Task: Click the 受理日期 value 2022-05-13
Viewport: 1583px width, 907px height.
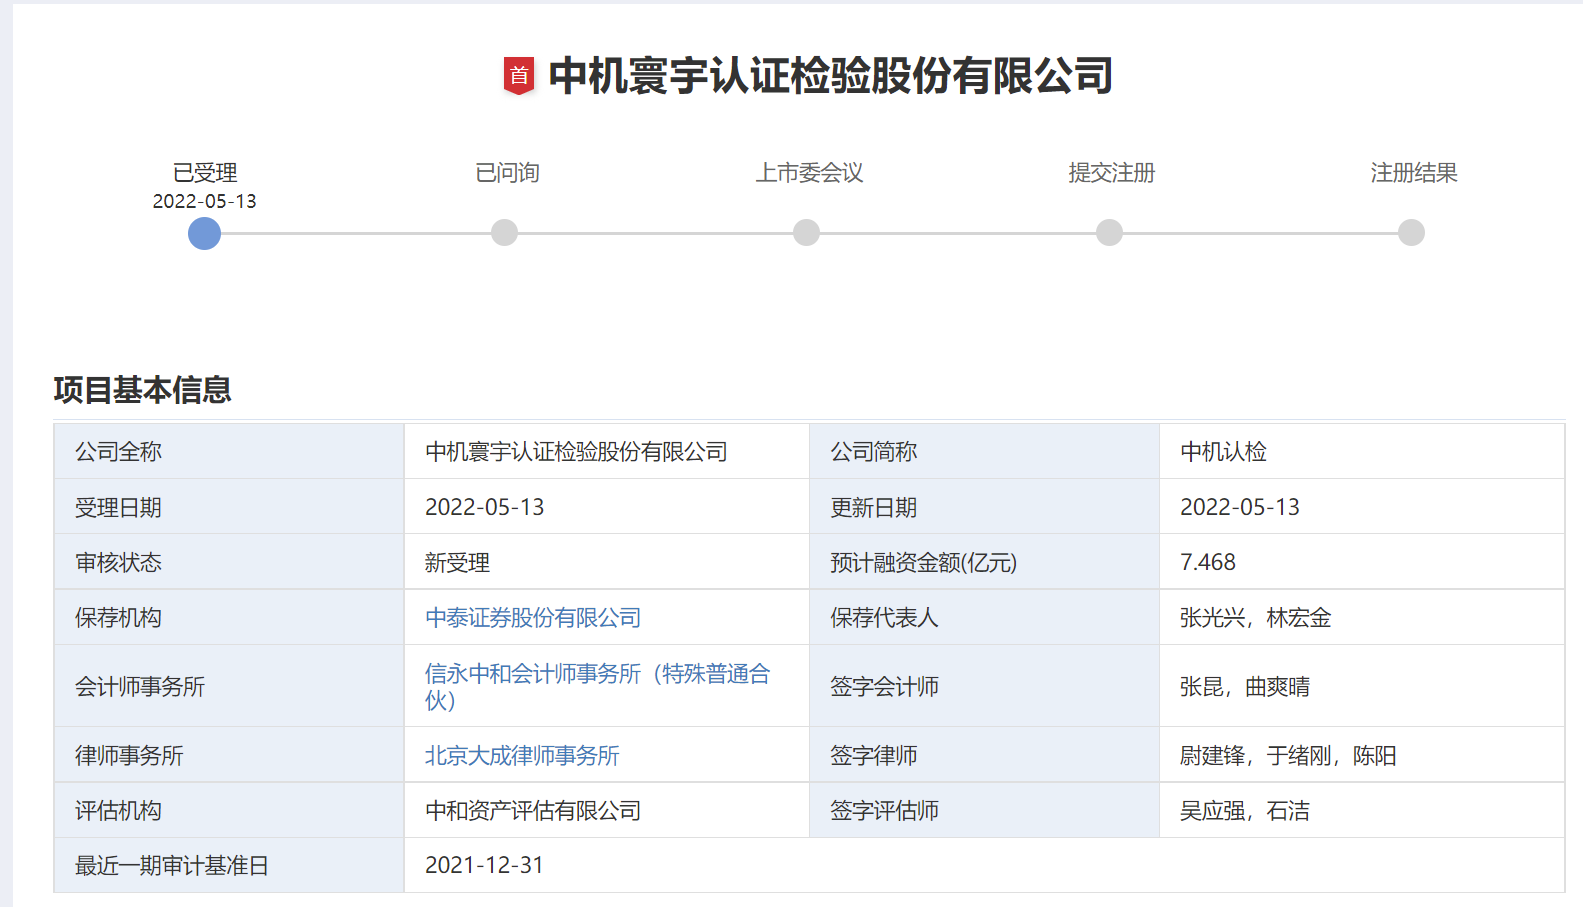Action: click(x=485, y=507)
